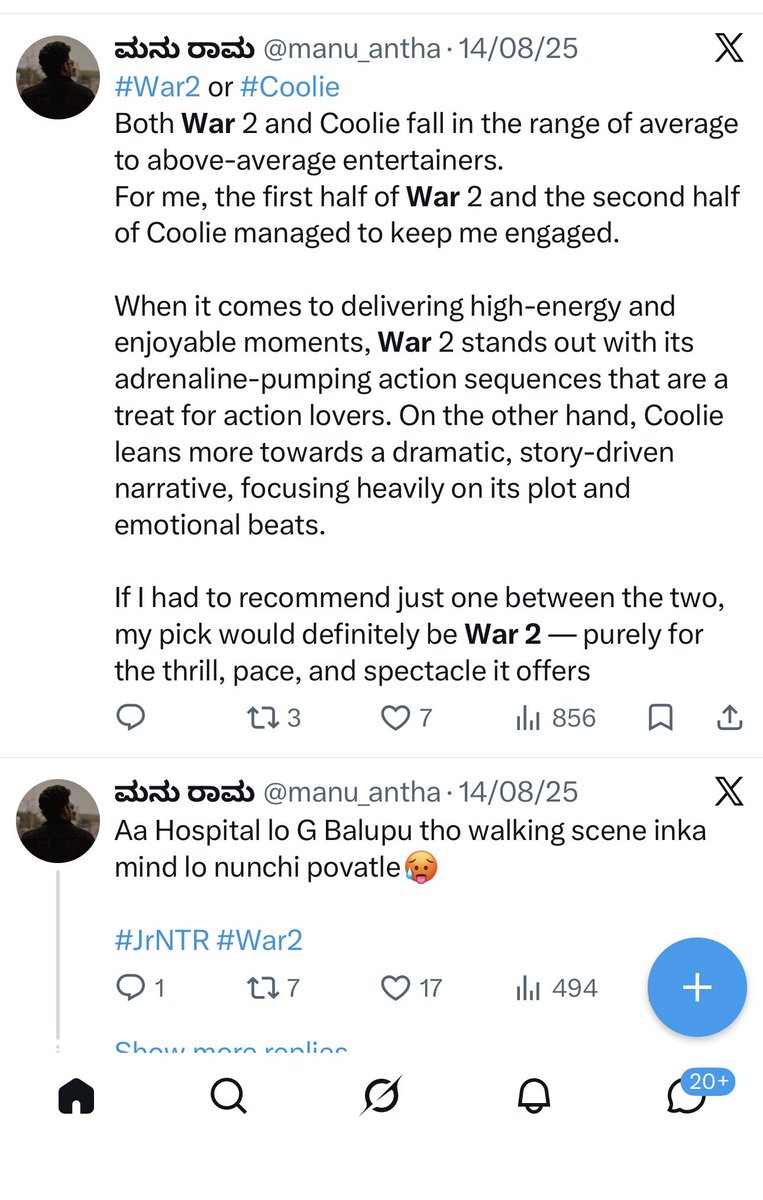Screen dimensions: 763x1200
Task: Reply to the War 2 or Coolie post
Action: (x=130, y=717)
